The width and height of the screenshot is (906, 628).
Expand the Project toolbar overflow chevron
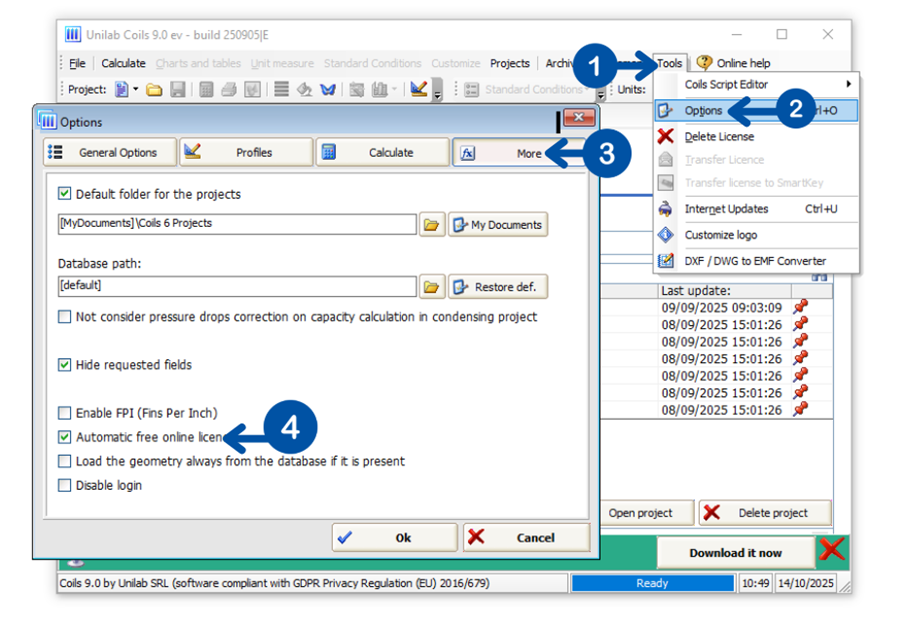(x=437, y=90)
